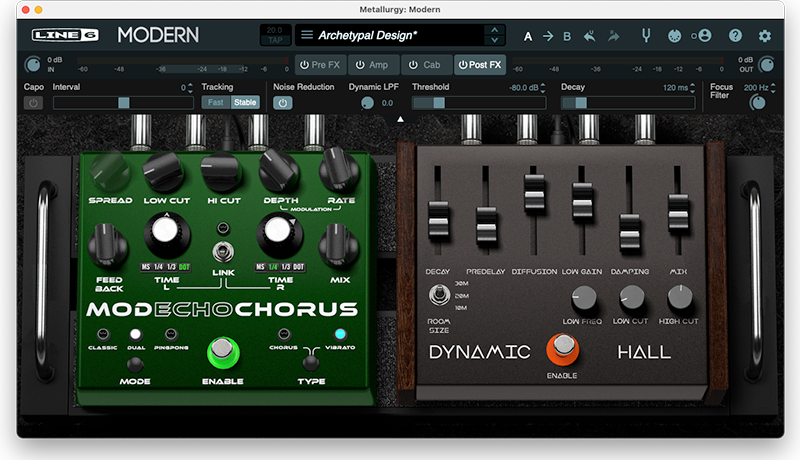The width and height of the screenshot is (800, 460).
Task: Select snapshot A
Action: tap(528, 37)
